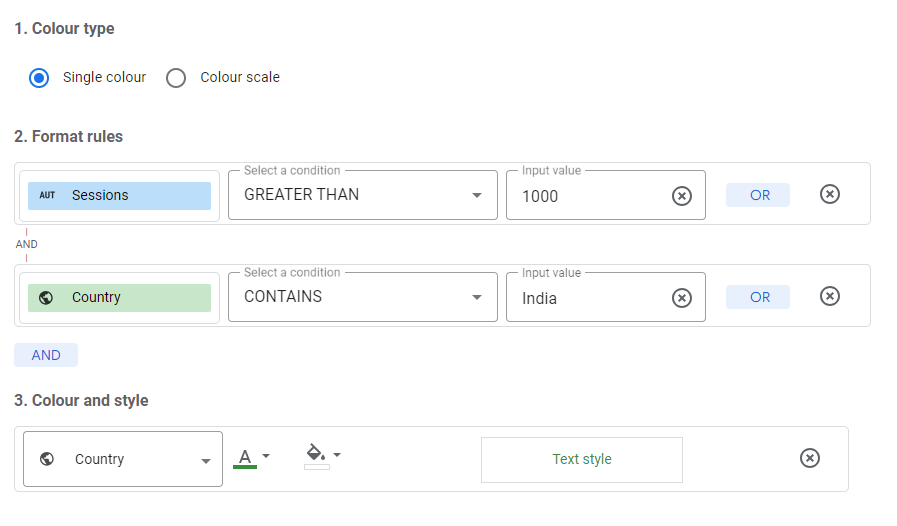Viewport: 897px width, 526px height.
Task: Click the input field containing India
Action: (606, 297)
